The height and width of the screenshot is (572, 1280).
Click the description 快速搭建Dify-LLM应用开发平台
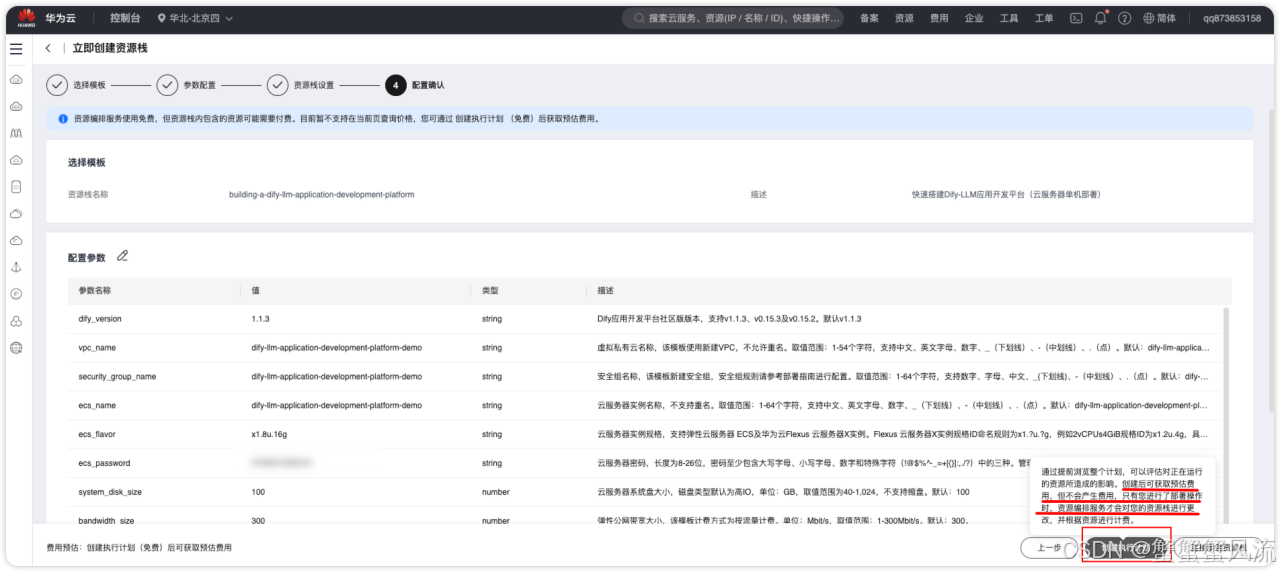(x=1006, y=194)
